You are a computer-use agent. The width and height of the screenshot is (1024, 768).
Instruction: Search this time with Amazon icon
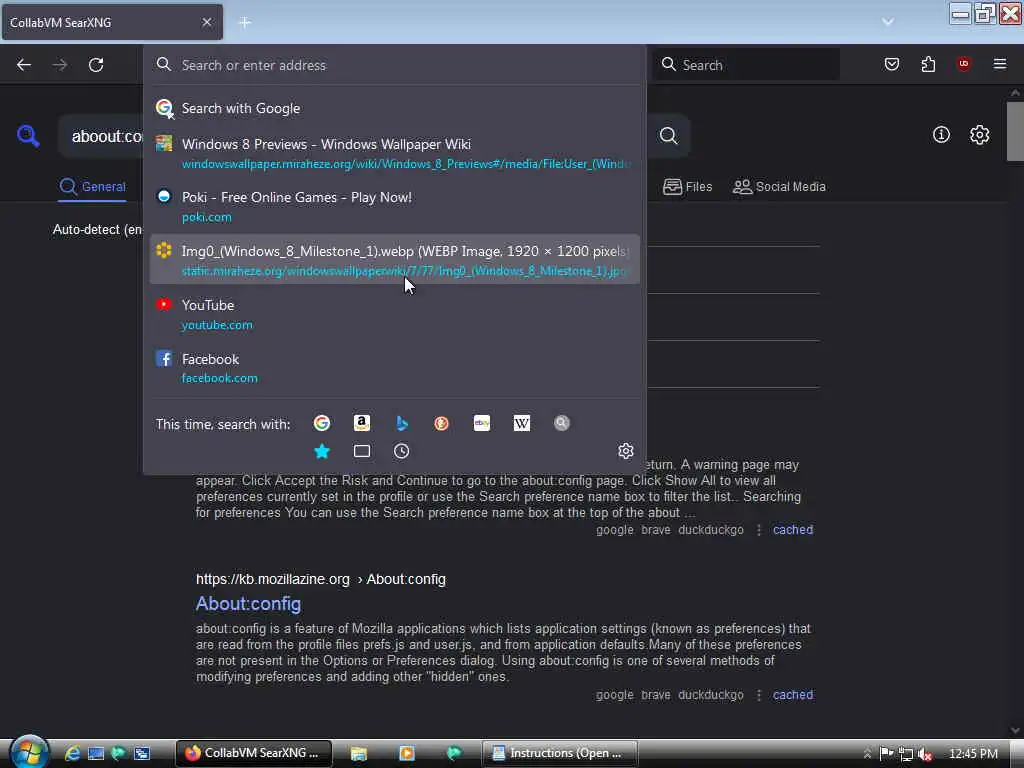click(x=362, y=423)
